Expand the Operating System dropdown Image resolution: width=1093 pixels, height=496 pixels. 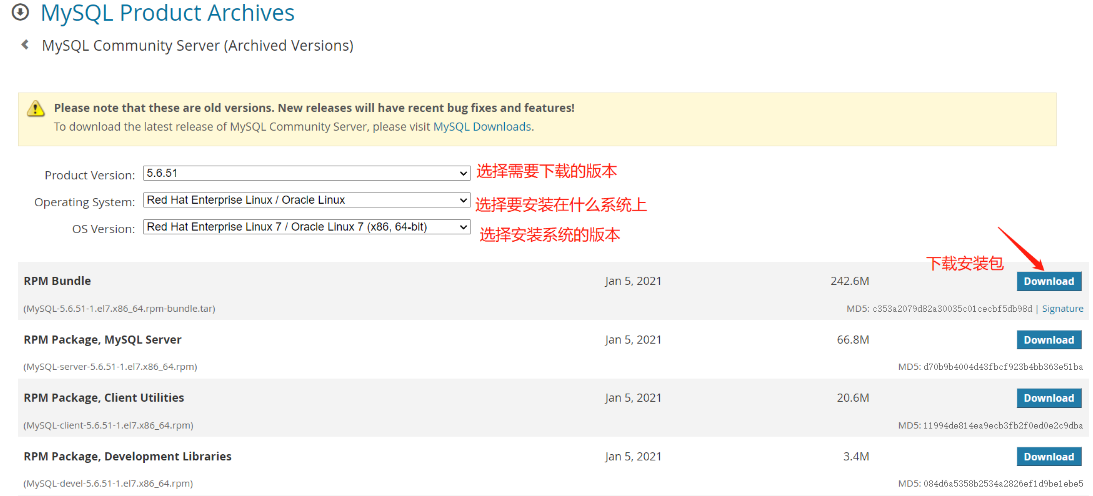[x=306, y=200]
